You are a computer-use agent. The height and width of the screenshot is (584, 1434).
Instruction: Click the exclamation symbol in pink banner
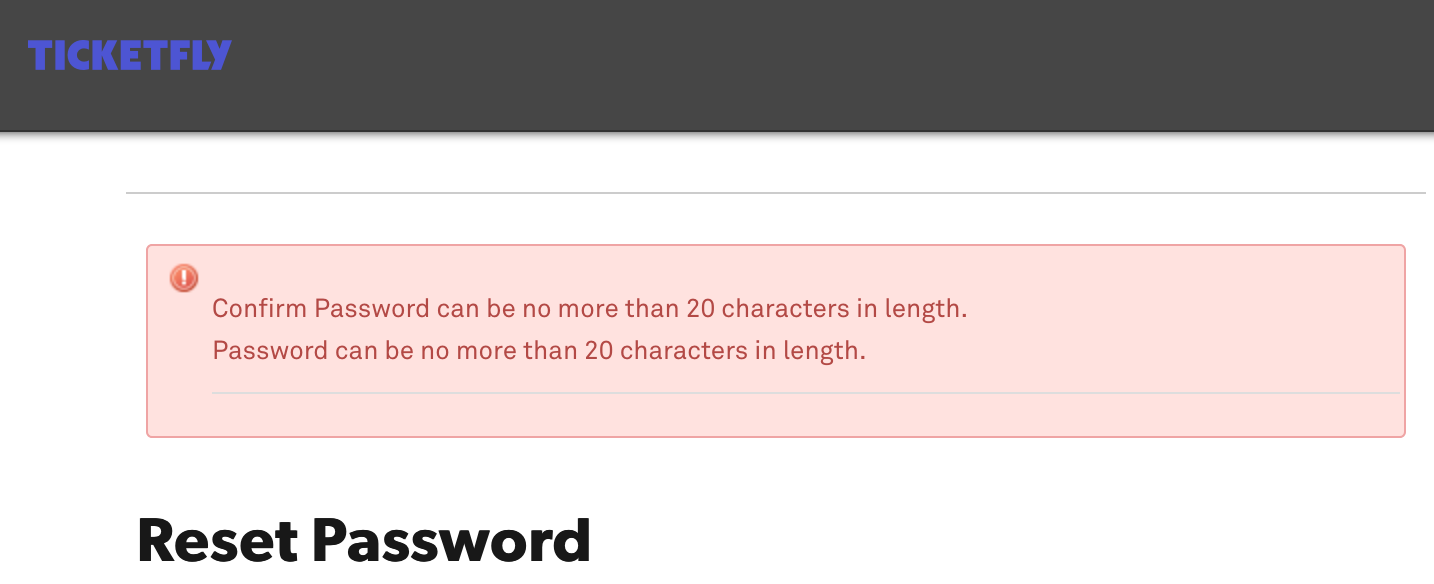[183, 278]
